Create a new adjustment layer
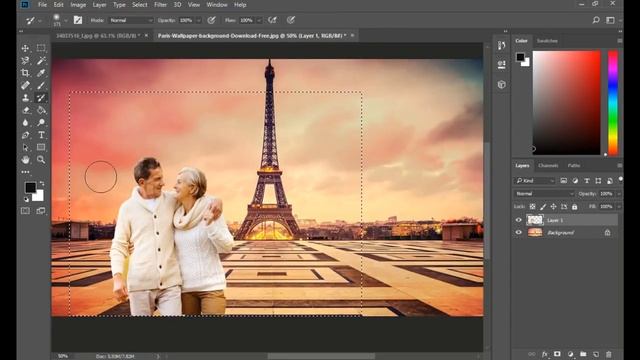 click(570, 354)
